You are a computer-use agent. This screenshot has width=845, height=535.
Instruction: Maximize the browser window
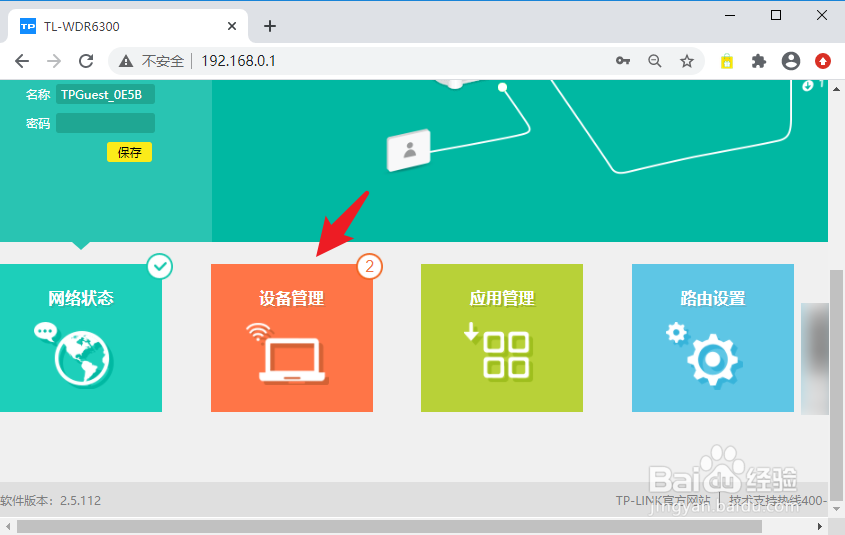[x=776, y=15]
